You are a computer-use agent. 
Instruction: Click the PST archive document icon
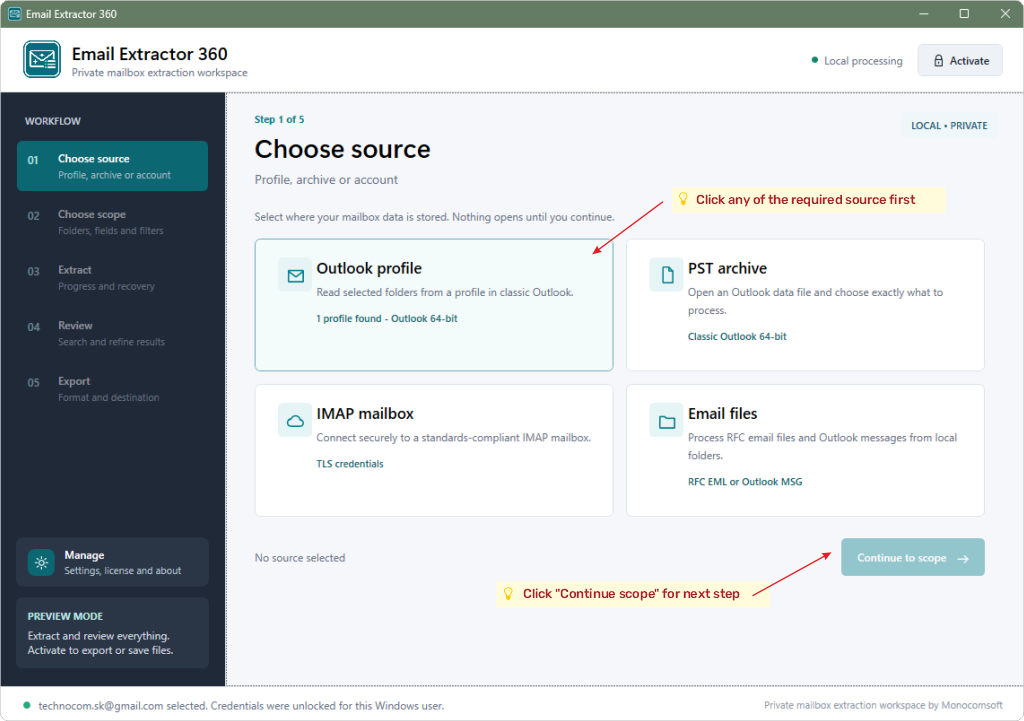(666, 275)
